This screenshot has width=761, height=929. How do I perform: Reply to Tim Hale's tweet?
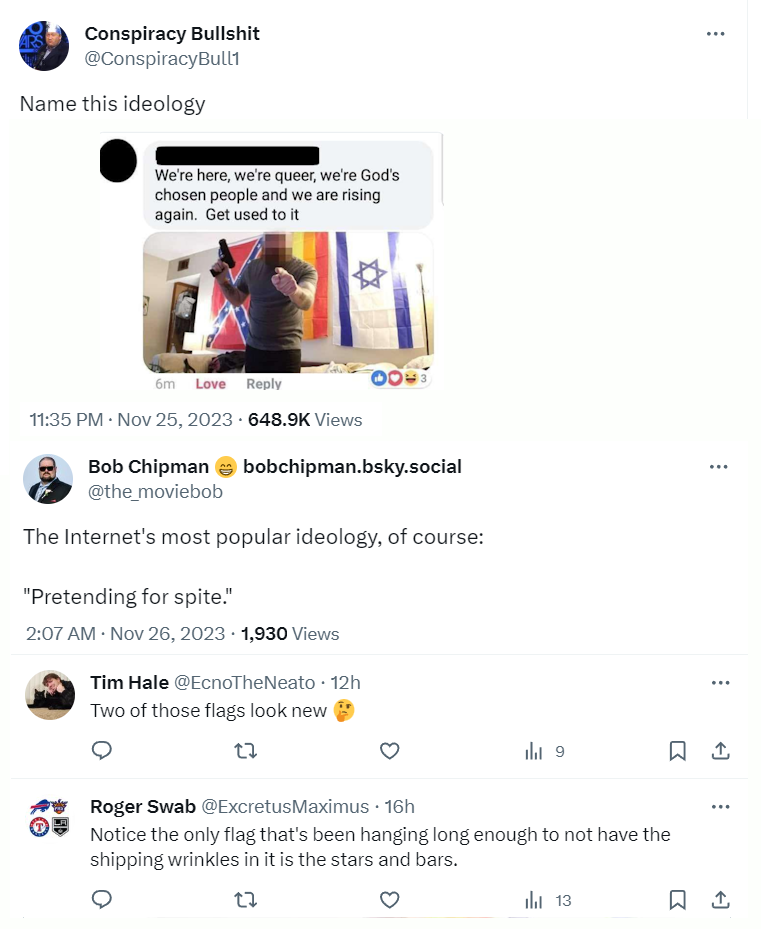pyautogui.click(x=101, y=751)
